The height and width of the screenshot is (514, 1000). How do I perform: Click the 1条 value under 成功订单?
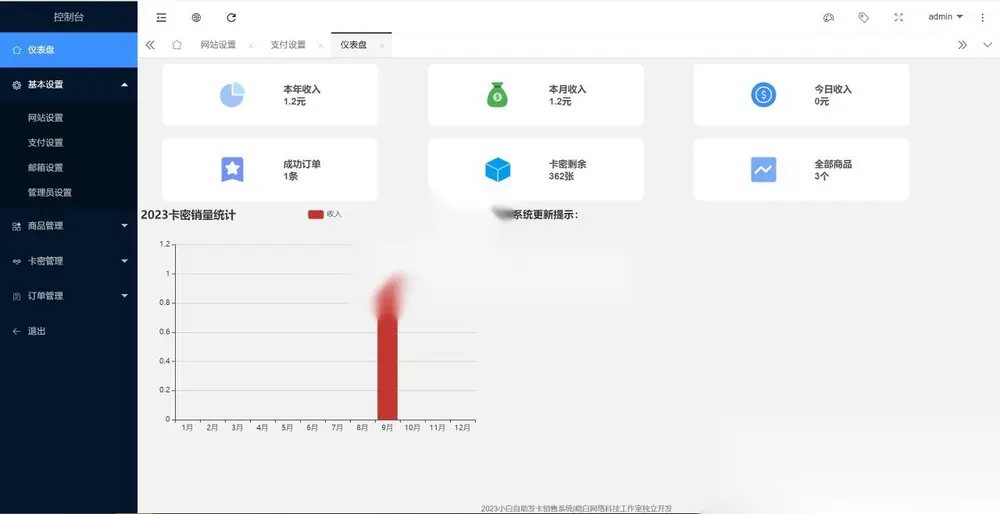click(x=291, y=176)
